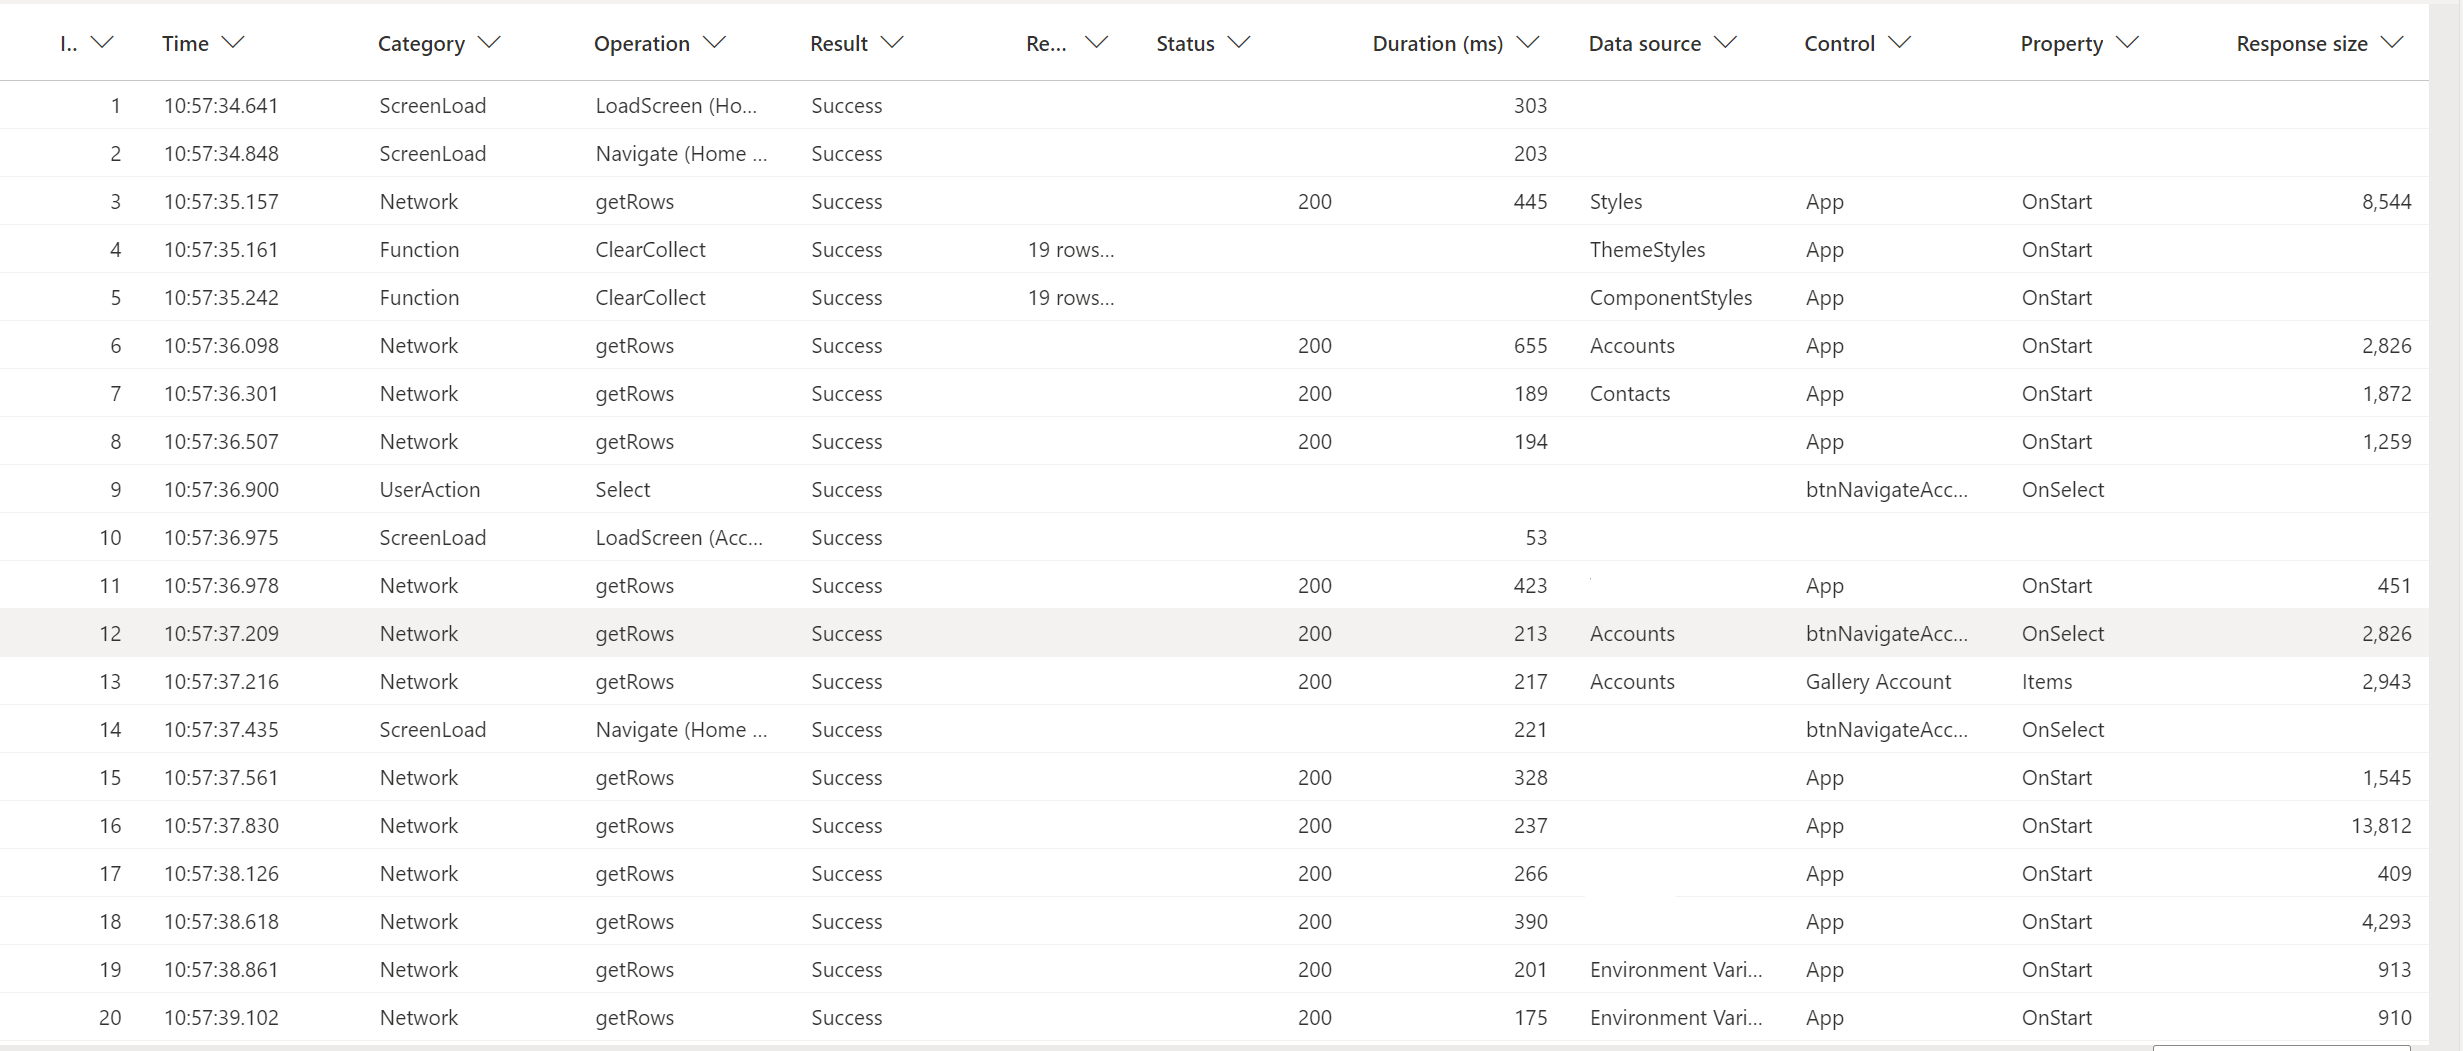Select time cell 10:57:34.848
The height and width of the screenshot is (1051, 2463).
[x=221, y=154]
